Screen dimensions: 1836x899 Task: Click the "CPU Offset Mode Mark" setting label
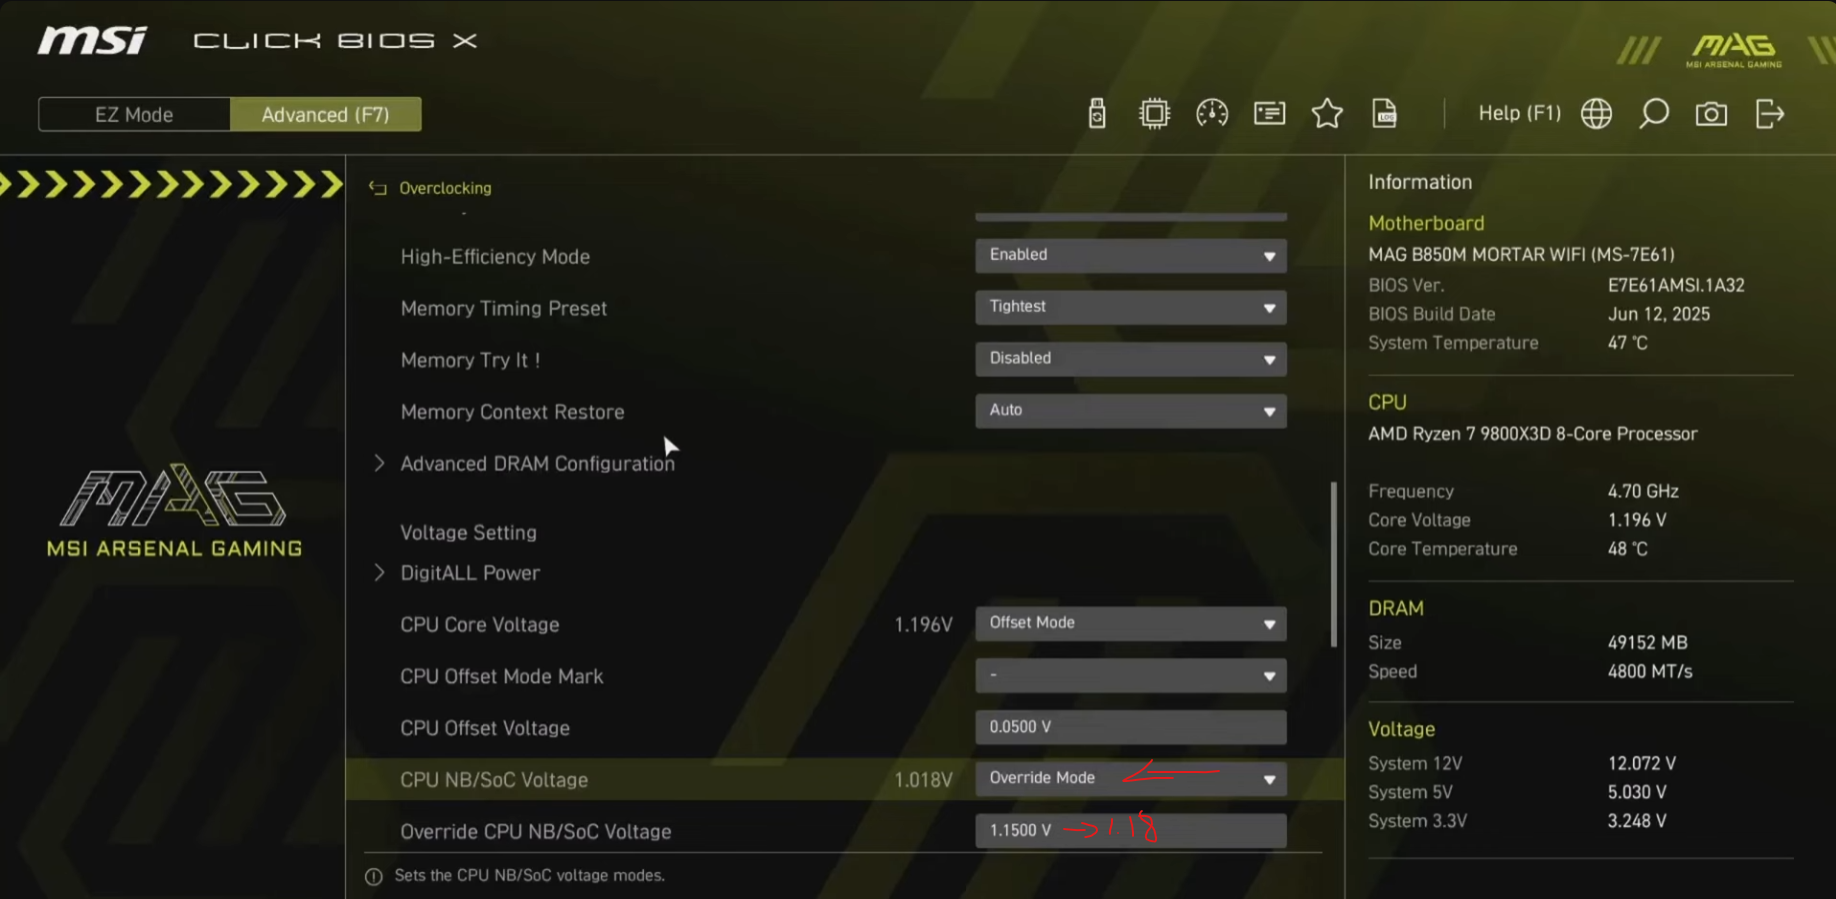pyautogui.click(x=501, y=677)
